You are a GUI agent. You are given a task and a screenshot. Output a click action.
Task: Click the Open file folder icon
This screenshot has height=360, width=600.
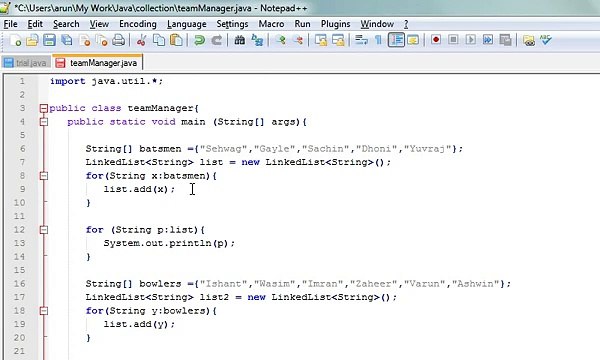coord(33,40)
